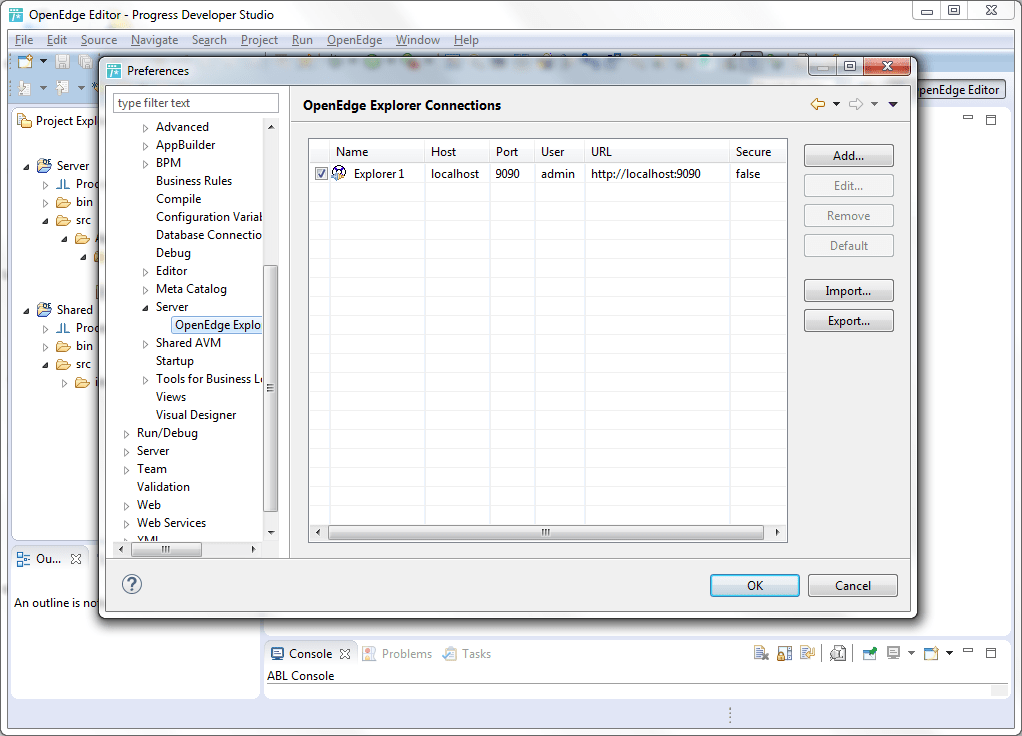The height and width of the screenshot is (736, 1022).
Task: Click the preferences tree vertical scrollbar
Action: 270,388
